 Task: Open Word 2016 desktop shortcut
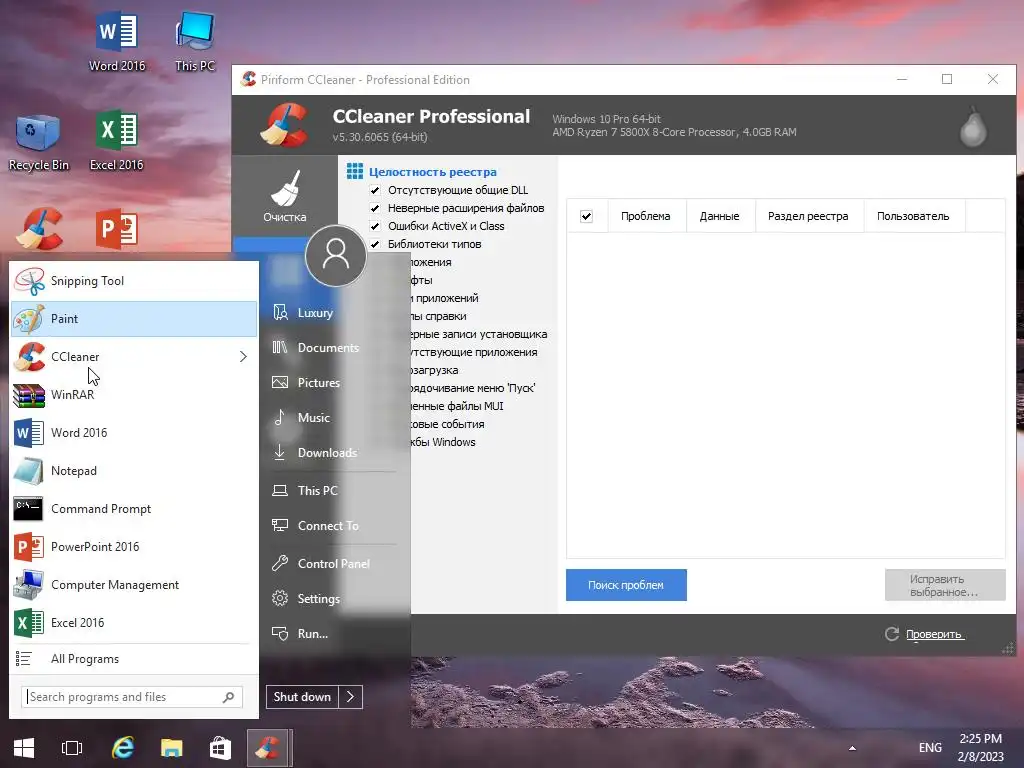pyautogui.click(x=118, y=41)
